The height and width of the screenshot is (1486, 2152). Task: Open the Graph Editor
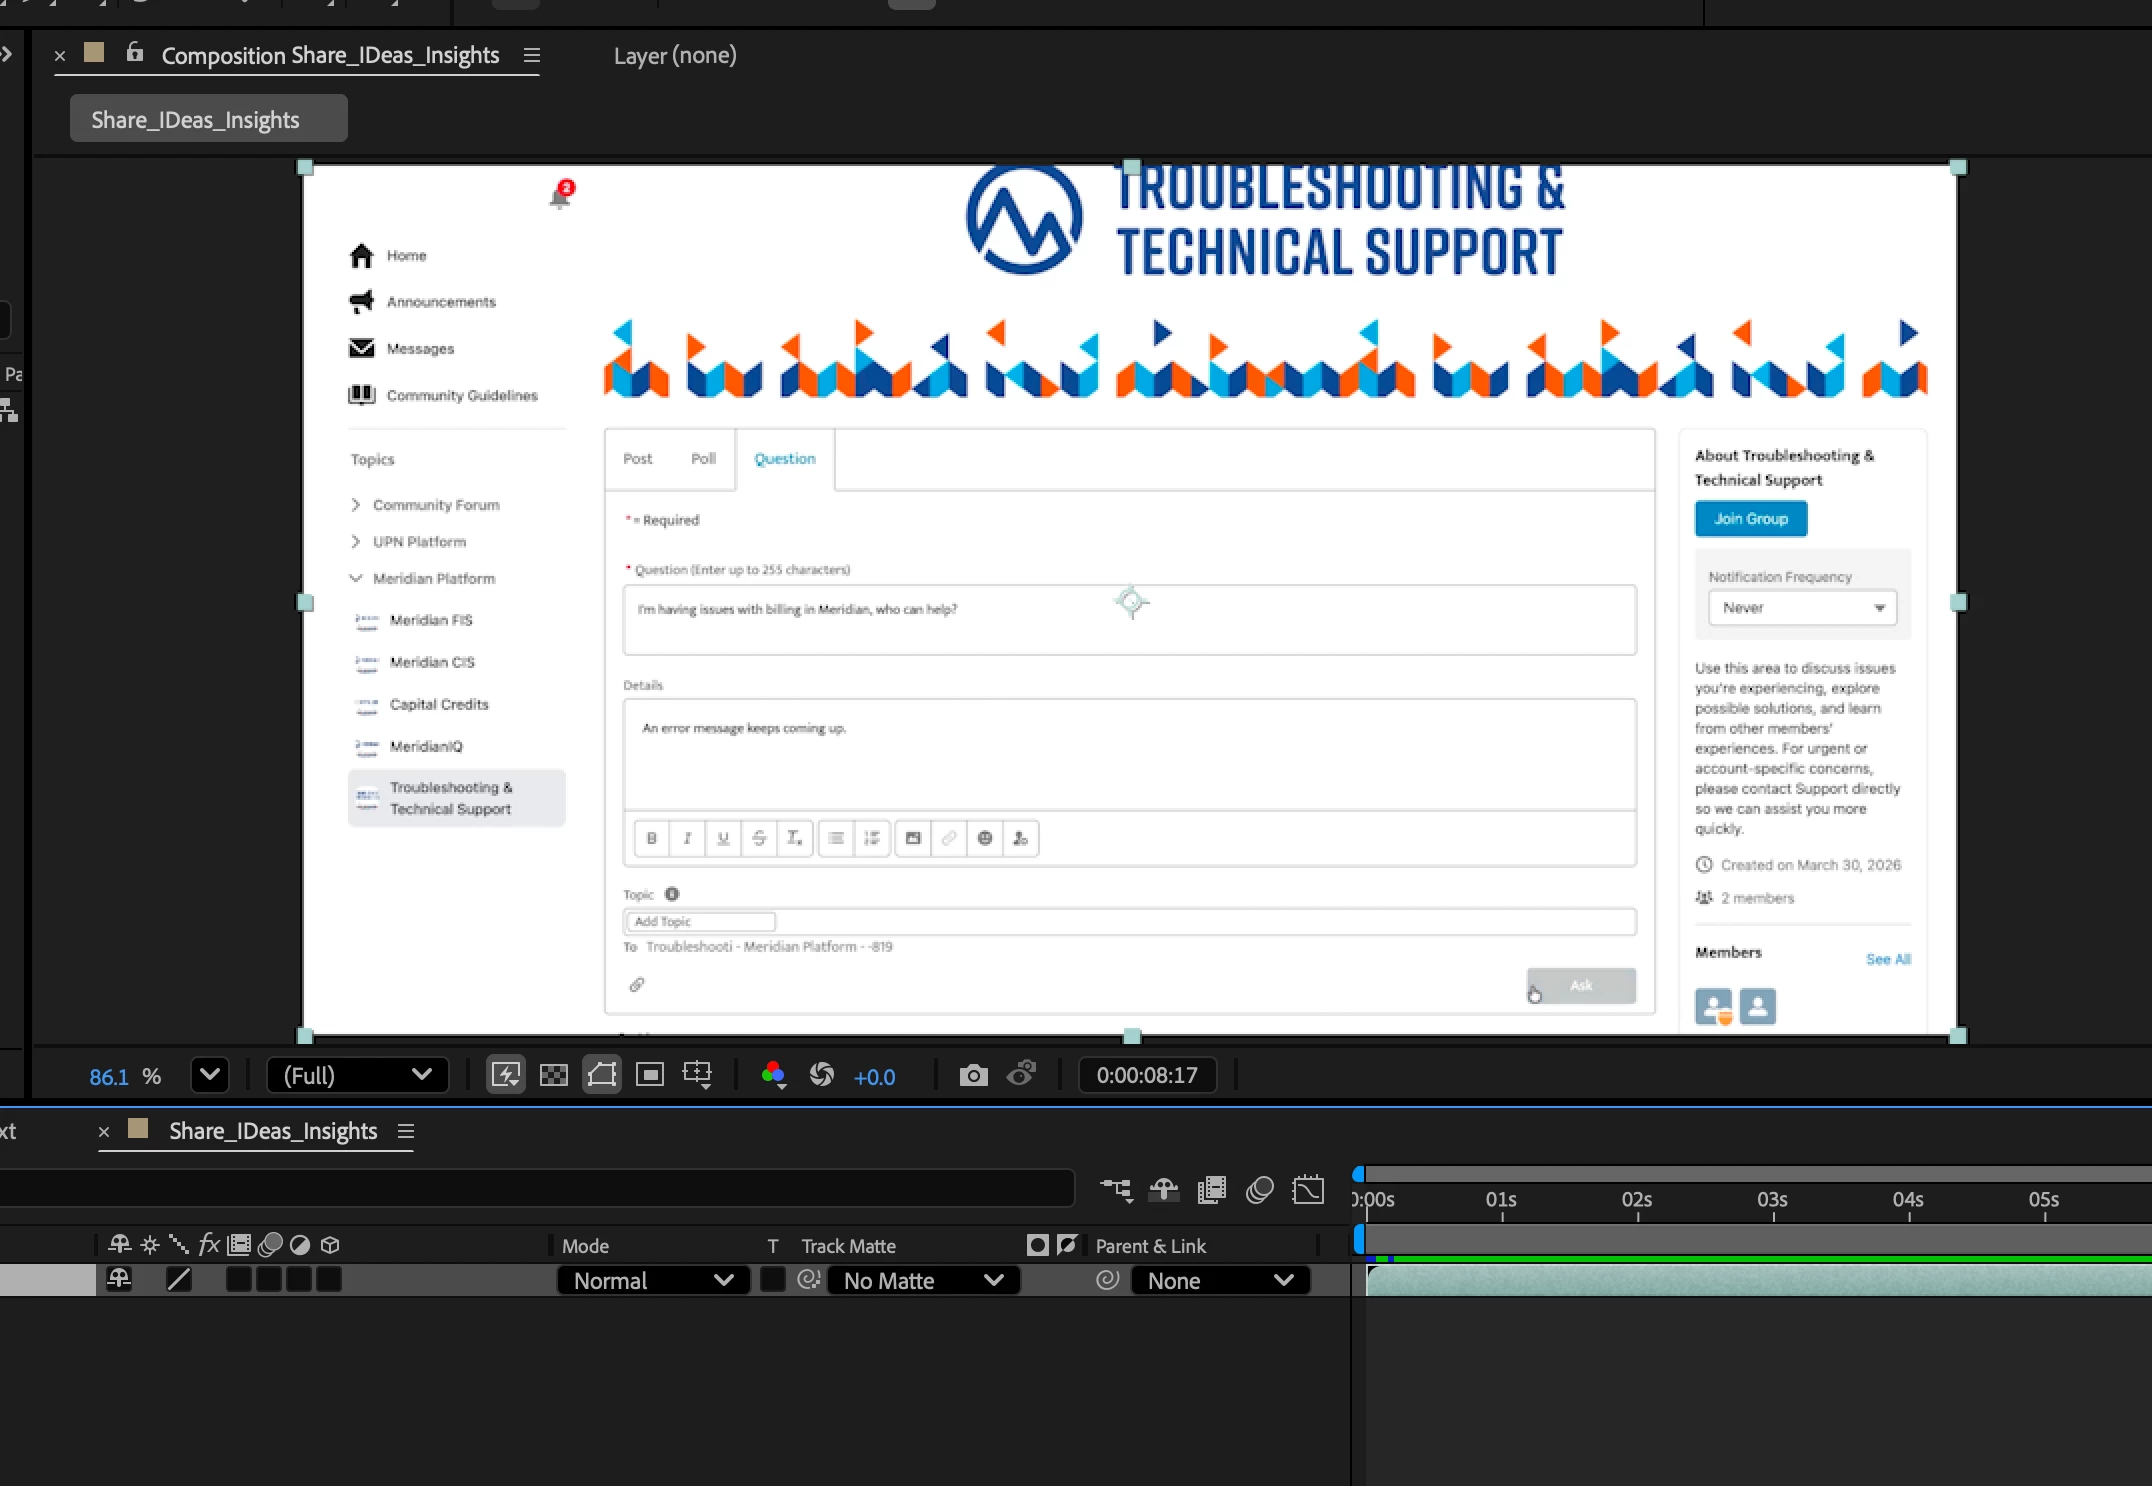click(x=1308, y=1189)
